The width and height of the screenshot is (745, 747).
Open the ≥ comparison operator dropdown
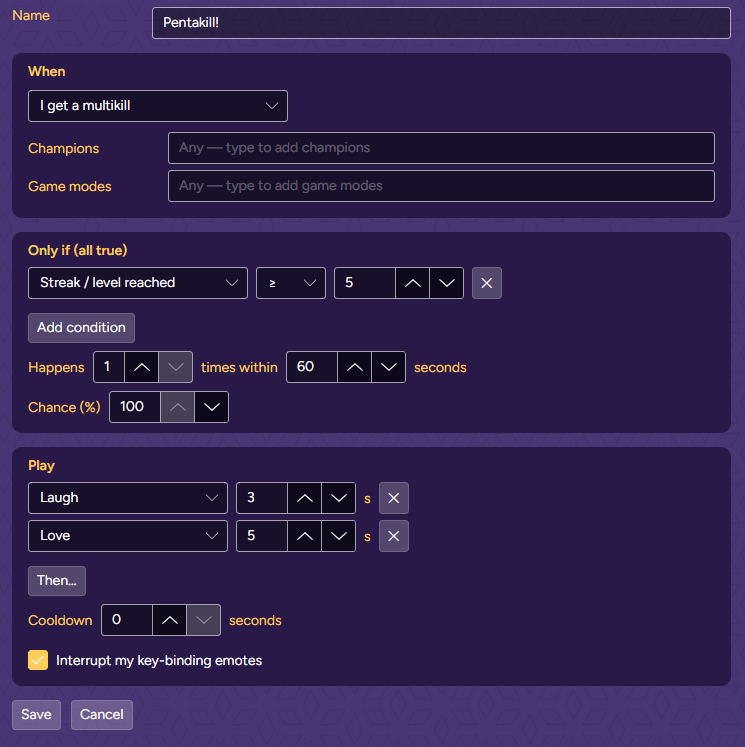(x=291, y=283)
